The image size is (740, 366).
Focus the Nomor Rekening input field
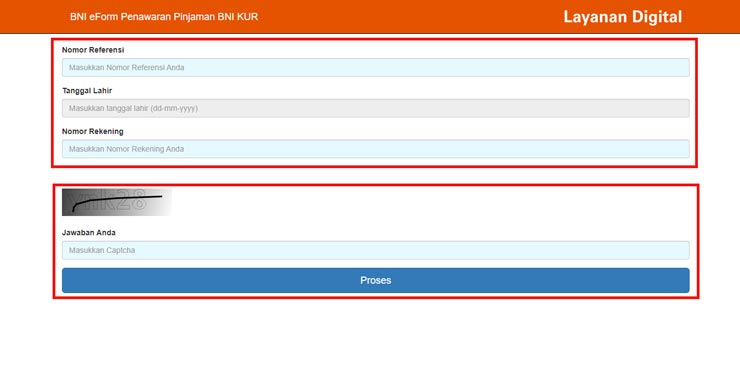coord(375,149)
